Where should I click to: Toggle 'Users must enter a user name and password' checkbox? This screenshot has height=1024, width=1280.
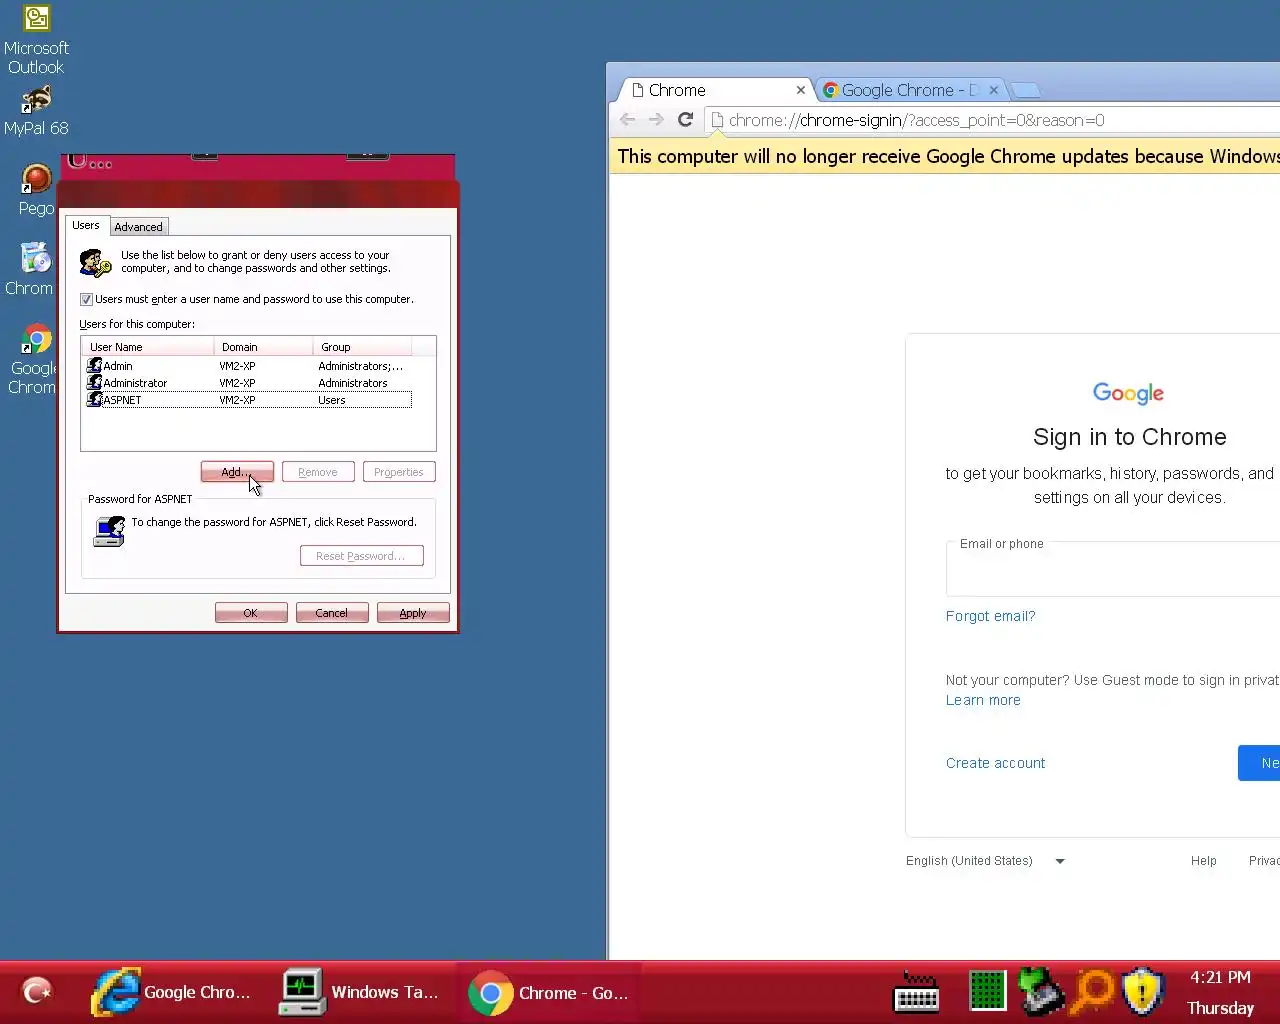click(86, 299)
